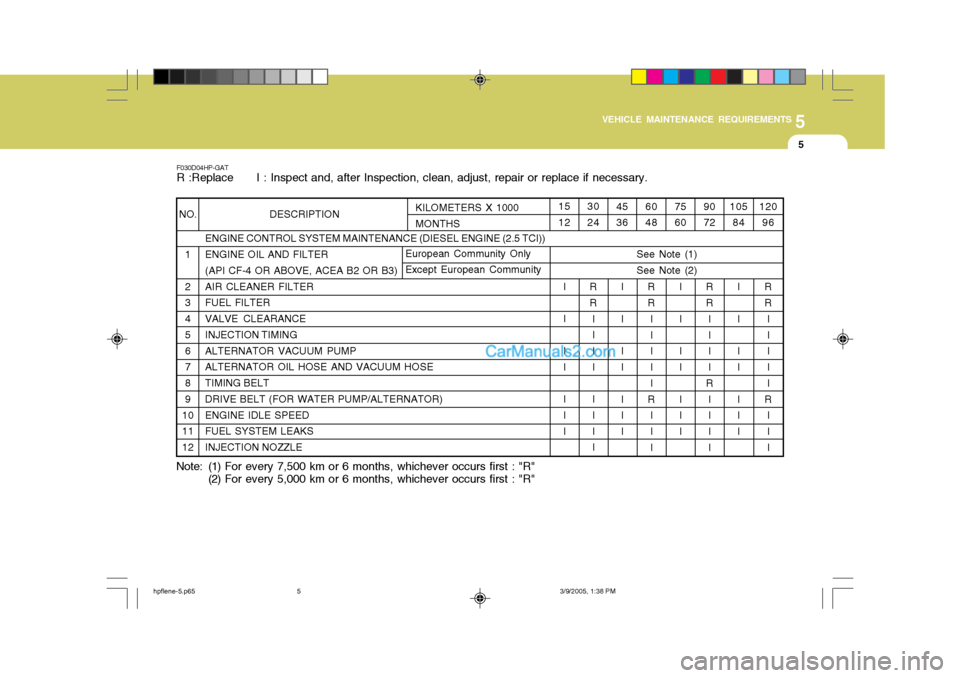This screenshot has height=678, width=960.
Task: Click the large chapter number '5' in header
Action: tap(800, 122)
